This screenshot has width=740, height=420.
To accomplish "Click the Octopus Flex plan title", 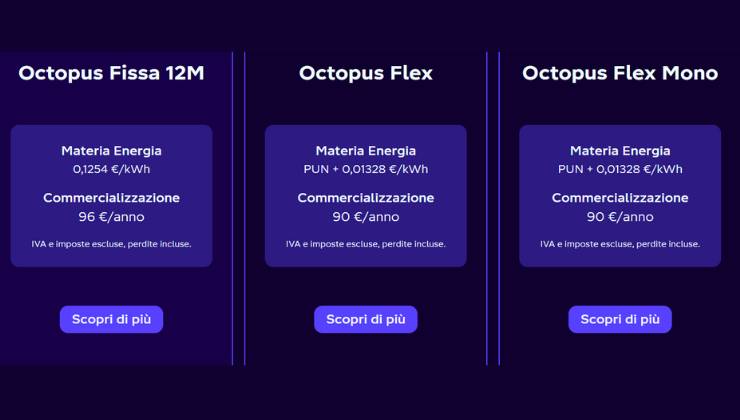I will coord(366,73).
